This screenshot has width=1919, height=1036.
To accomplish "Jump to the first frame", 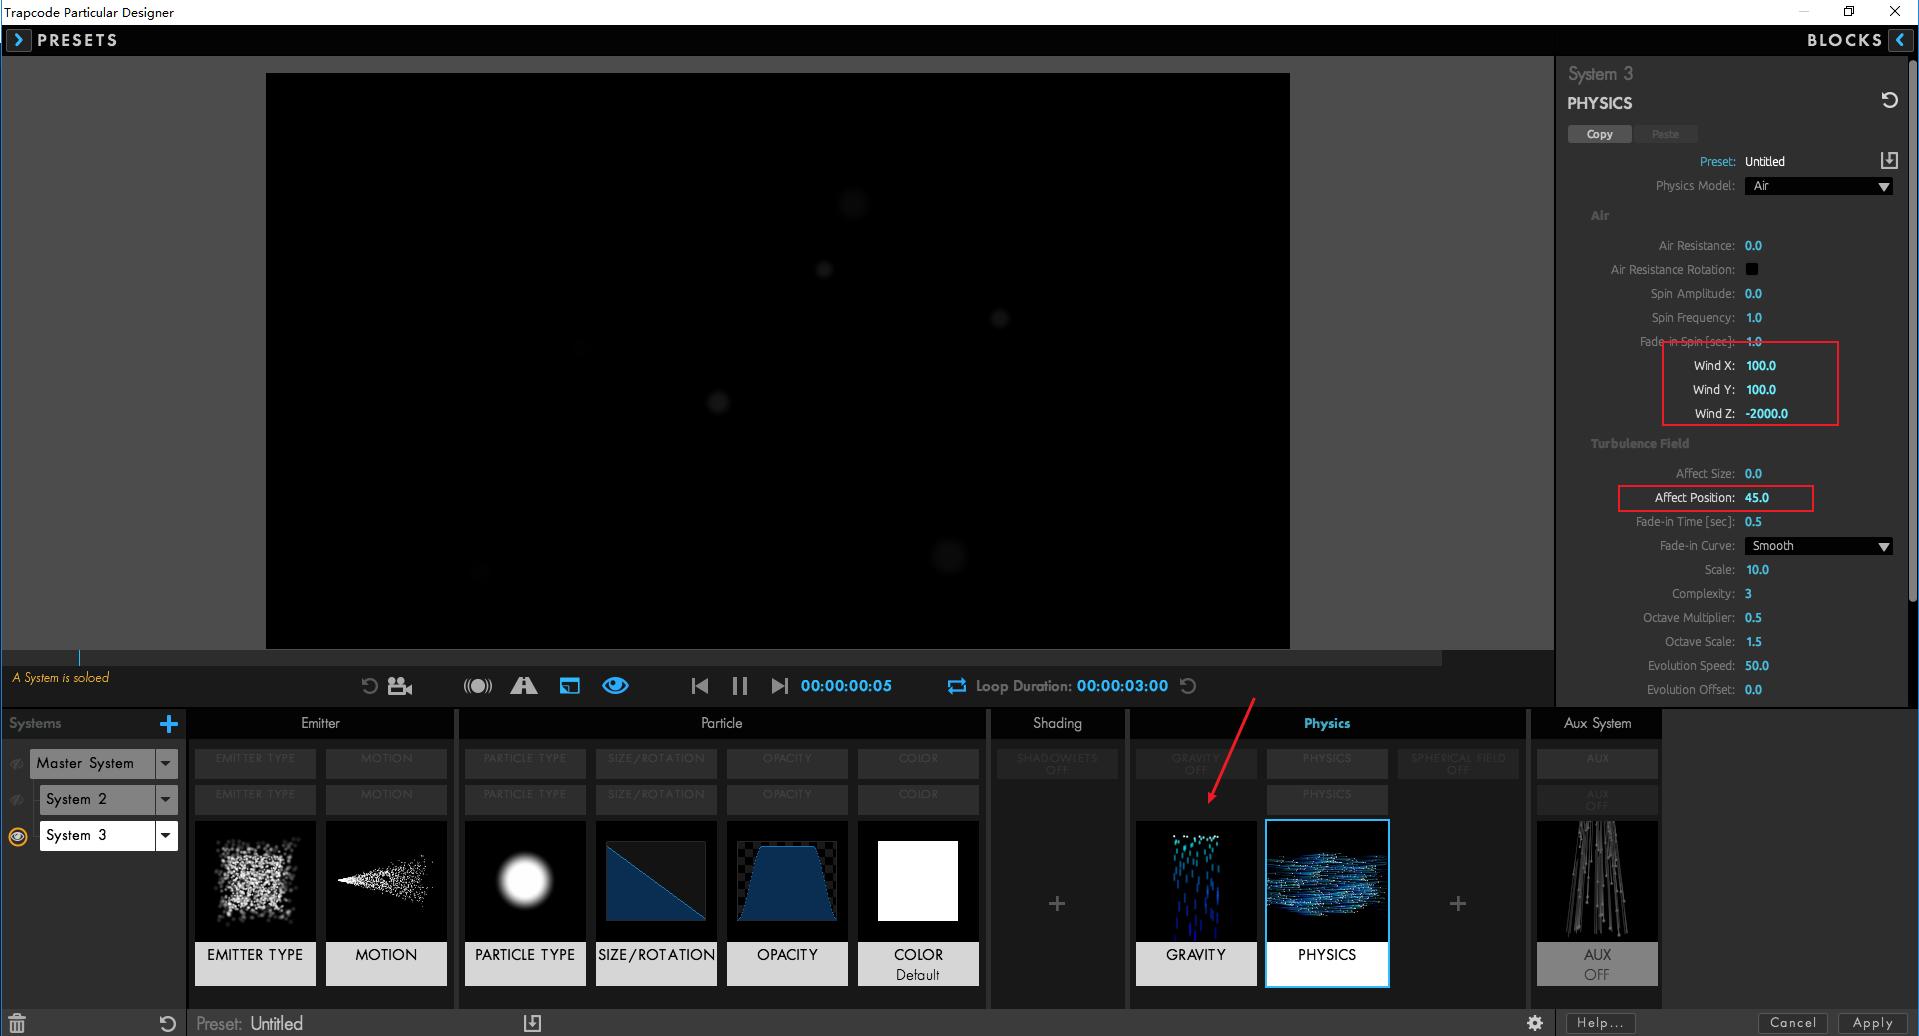I will point(700,686).
